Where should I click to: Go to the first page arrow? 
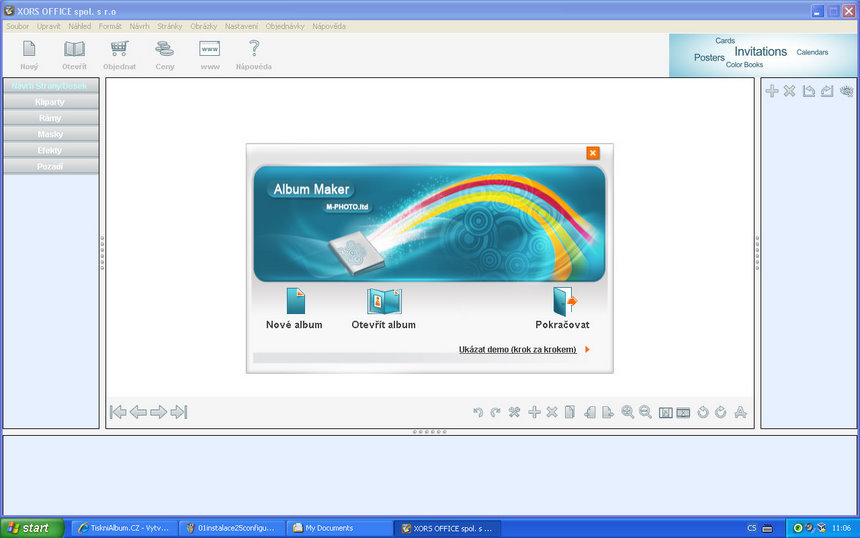pyautogui.click(x=118, y=412)
